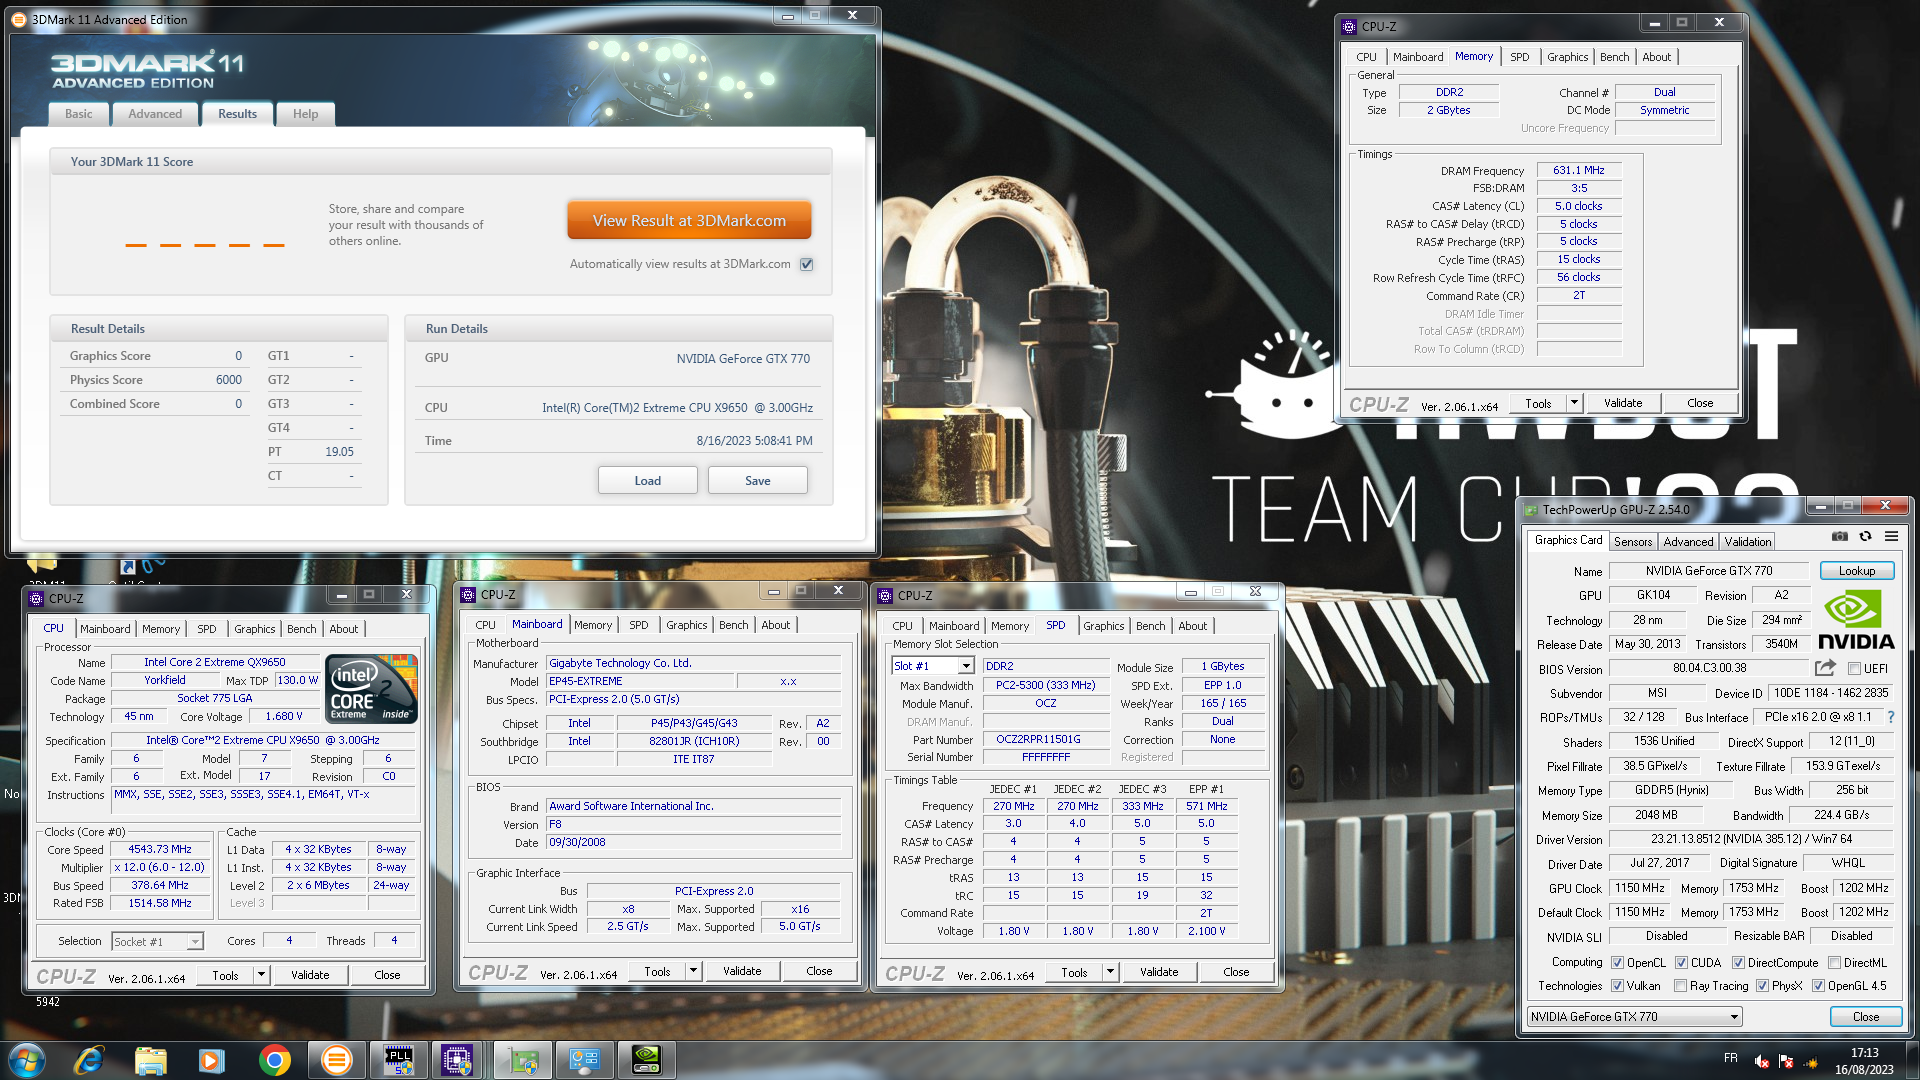Click the Save button in Run Details
This screenshot has height=1080, width=1920.
[758, 481]
